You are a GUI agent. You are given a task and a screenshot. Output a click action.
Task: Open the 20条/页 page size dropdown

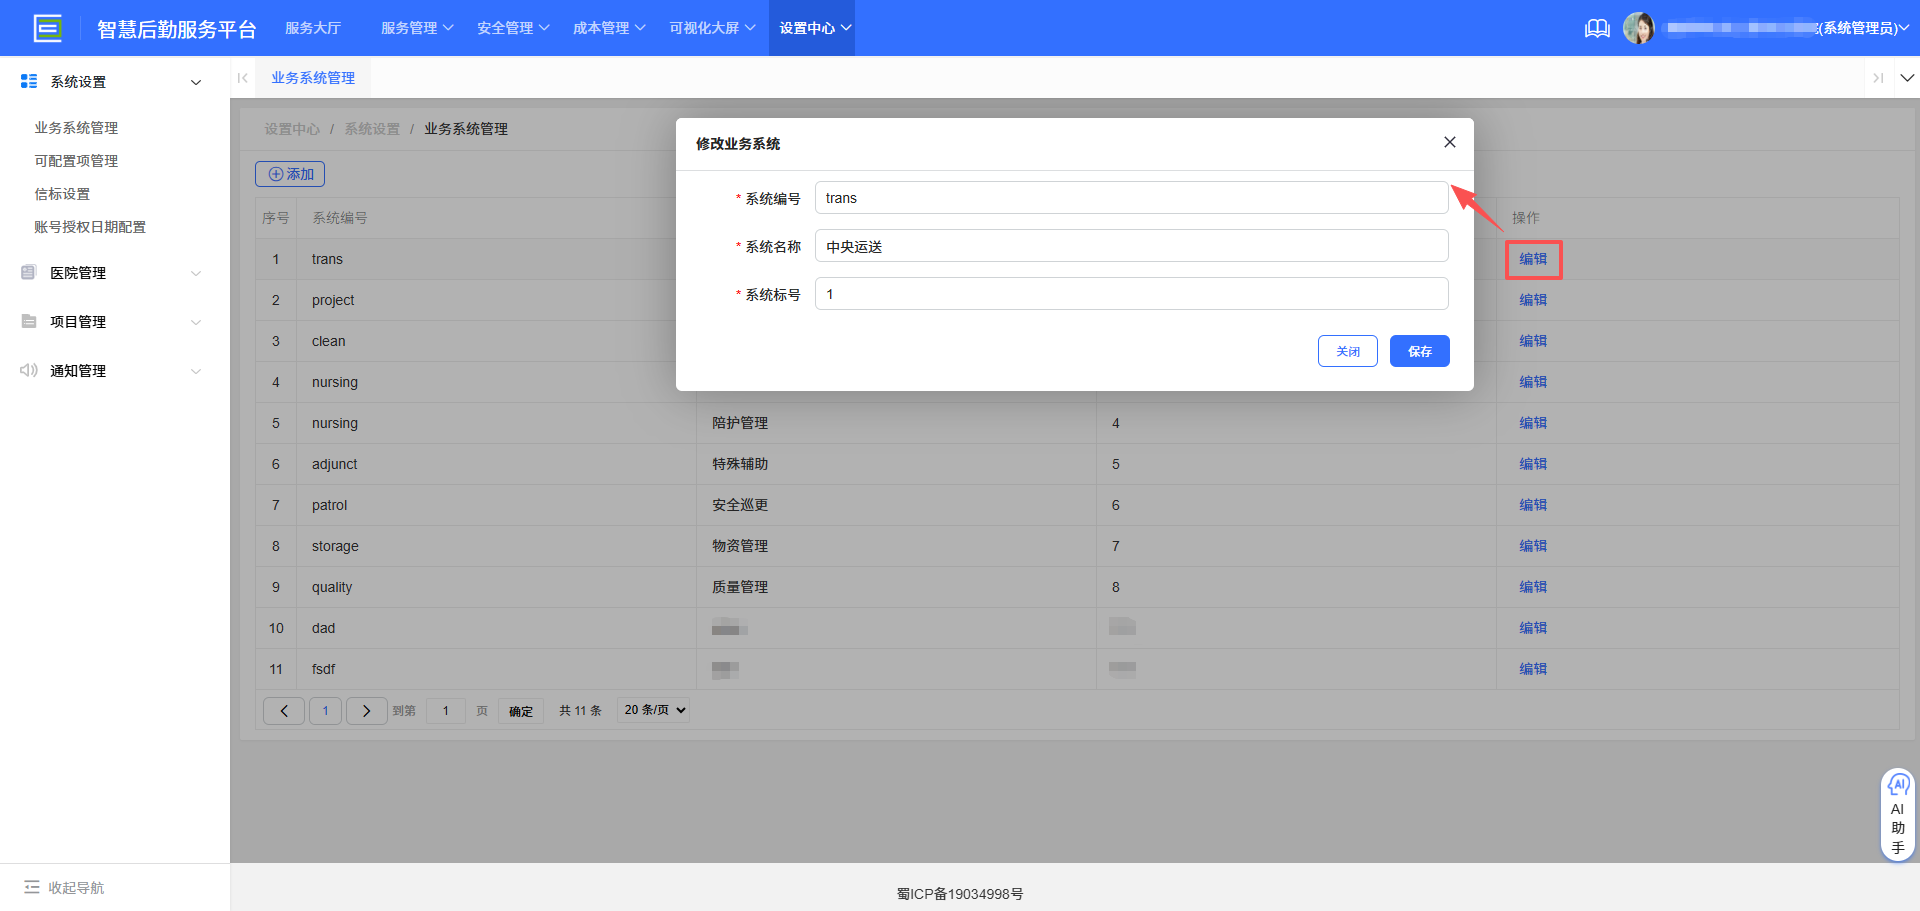pos(652,710)
